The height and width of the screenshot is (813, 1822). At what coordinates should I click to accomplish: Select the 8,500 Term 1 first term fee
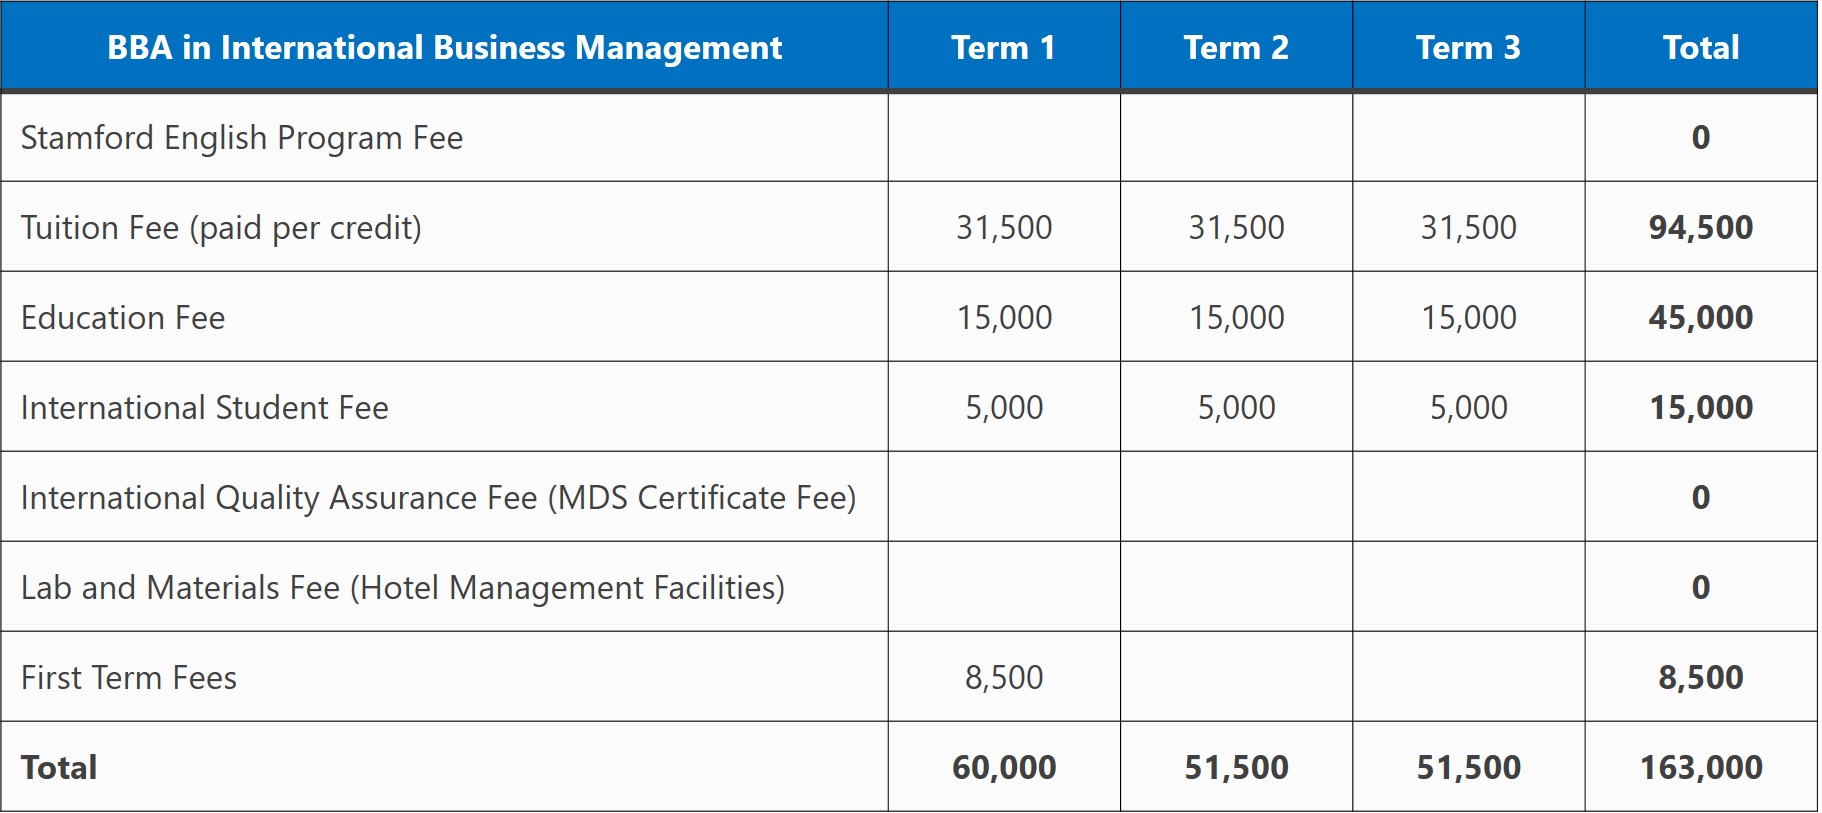coord(1004,677)
